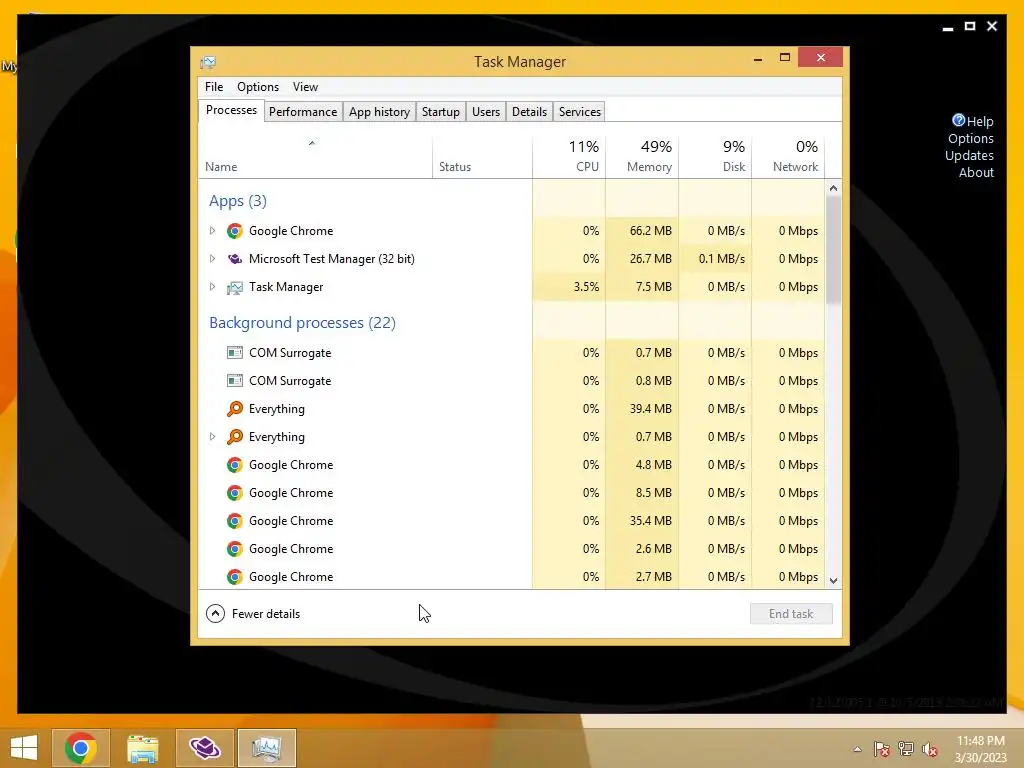Click the Everything icon with 39.4 MB memory

(234, 409)
